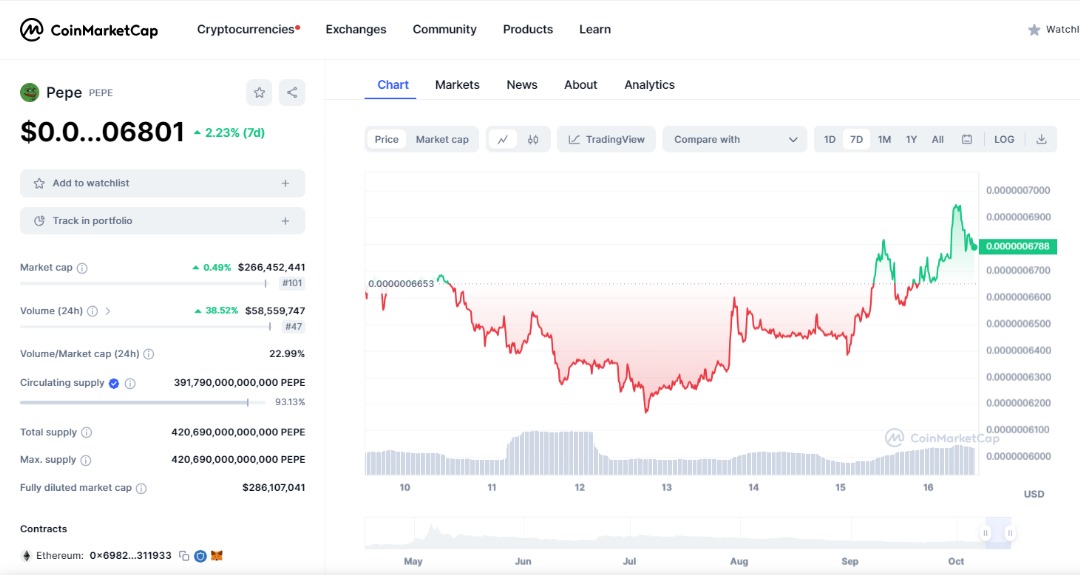Open the Compare with dropdown
1080x575 pixels.
click(x=735, y=139)
